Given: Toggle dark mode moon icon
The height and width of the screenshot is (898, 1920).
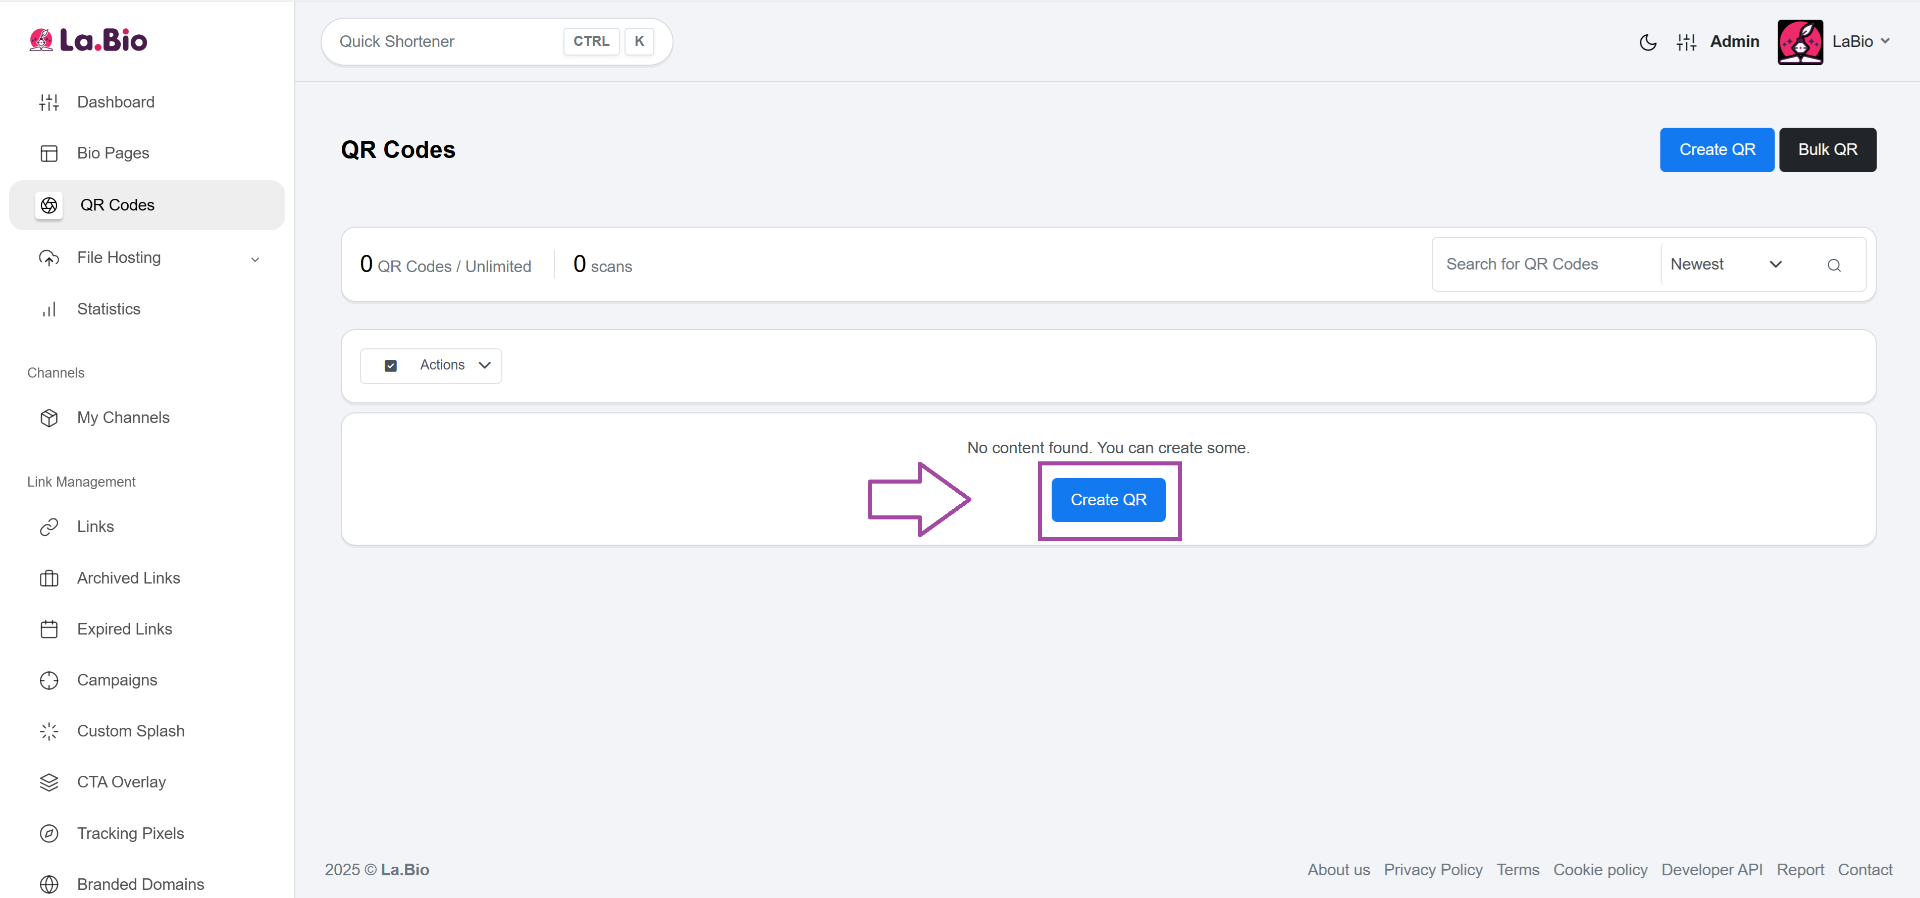Looking at the screenshot, I should click(x=1648, y=42).
